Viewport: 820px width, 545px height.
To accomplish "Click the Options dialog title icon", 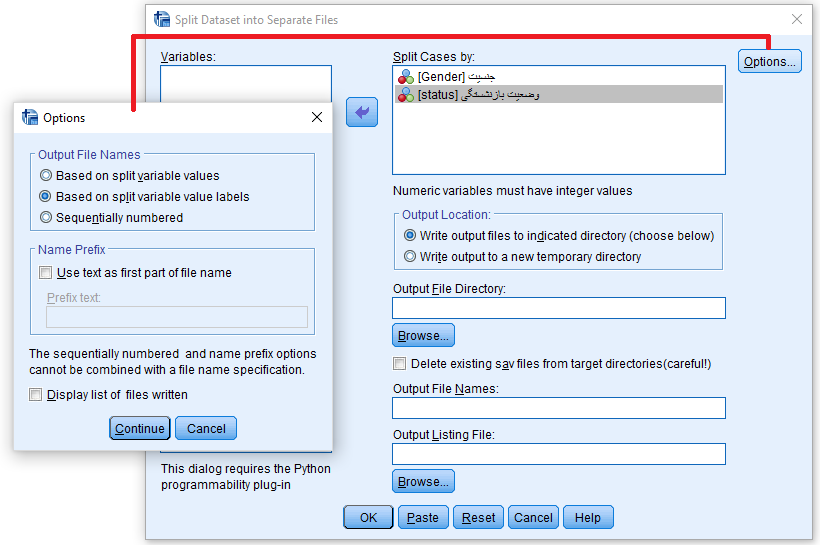I will coord(30,117).
